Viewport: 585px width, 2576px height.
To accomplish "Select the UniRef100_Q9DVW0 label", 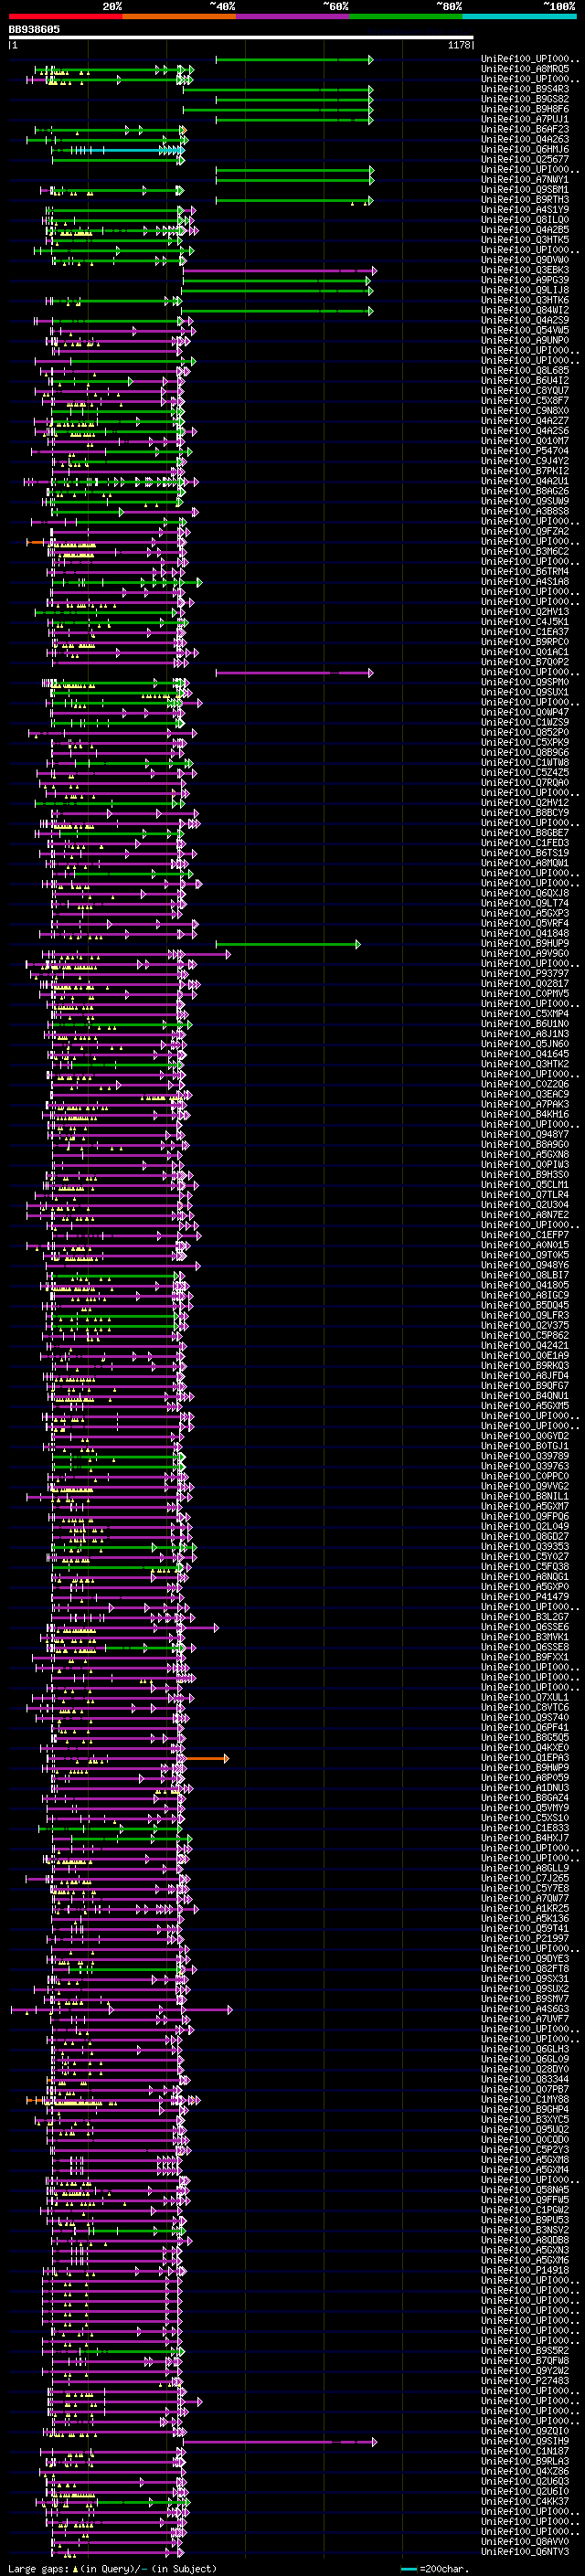I will [x=525, y=260].
